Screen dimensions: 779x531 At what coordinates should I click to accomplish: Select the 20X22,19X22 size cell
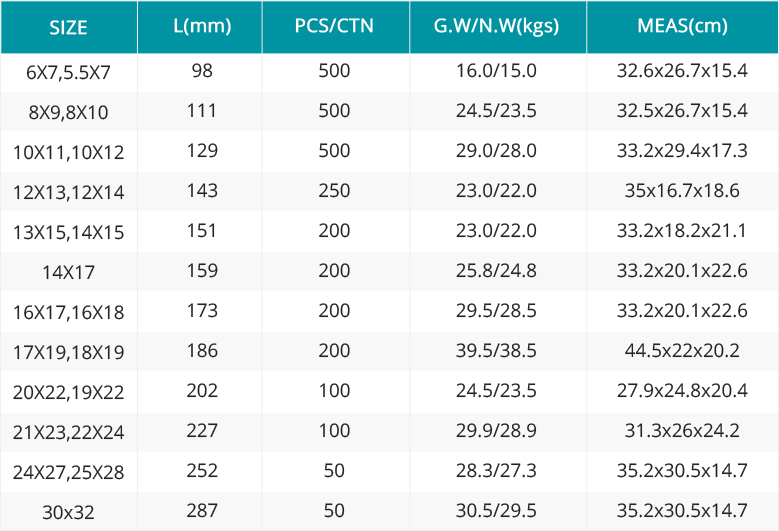(69, 392)
